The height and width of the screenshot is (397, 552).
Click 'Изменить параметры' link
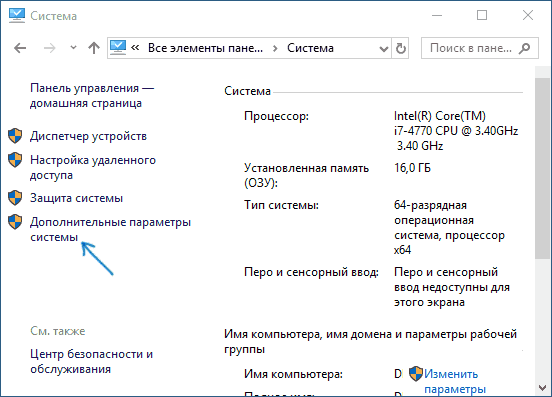pos(455,381)
